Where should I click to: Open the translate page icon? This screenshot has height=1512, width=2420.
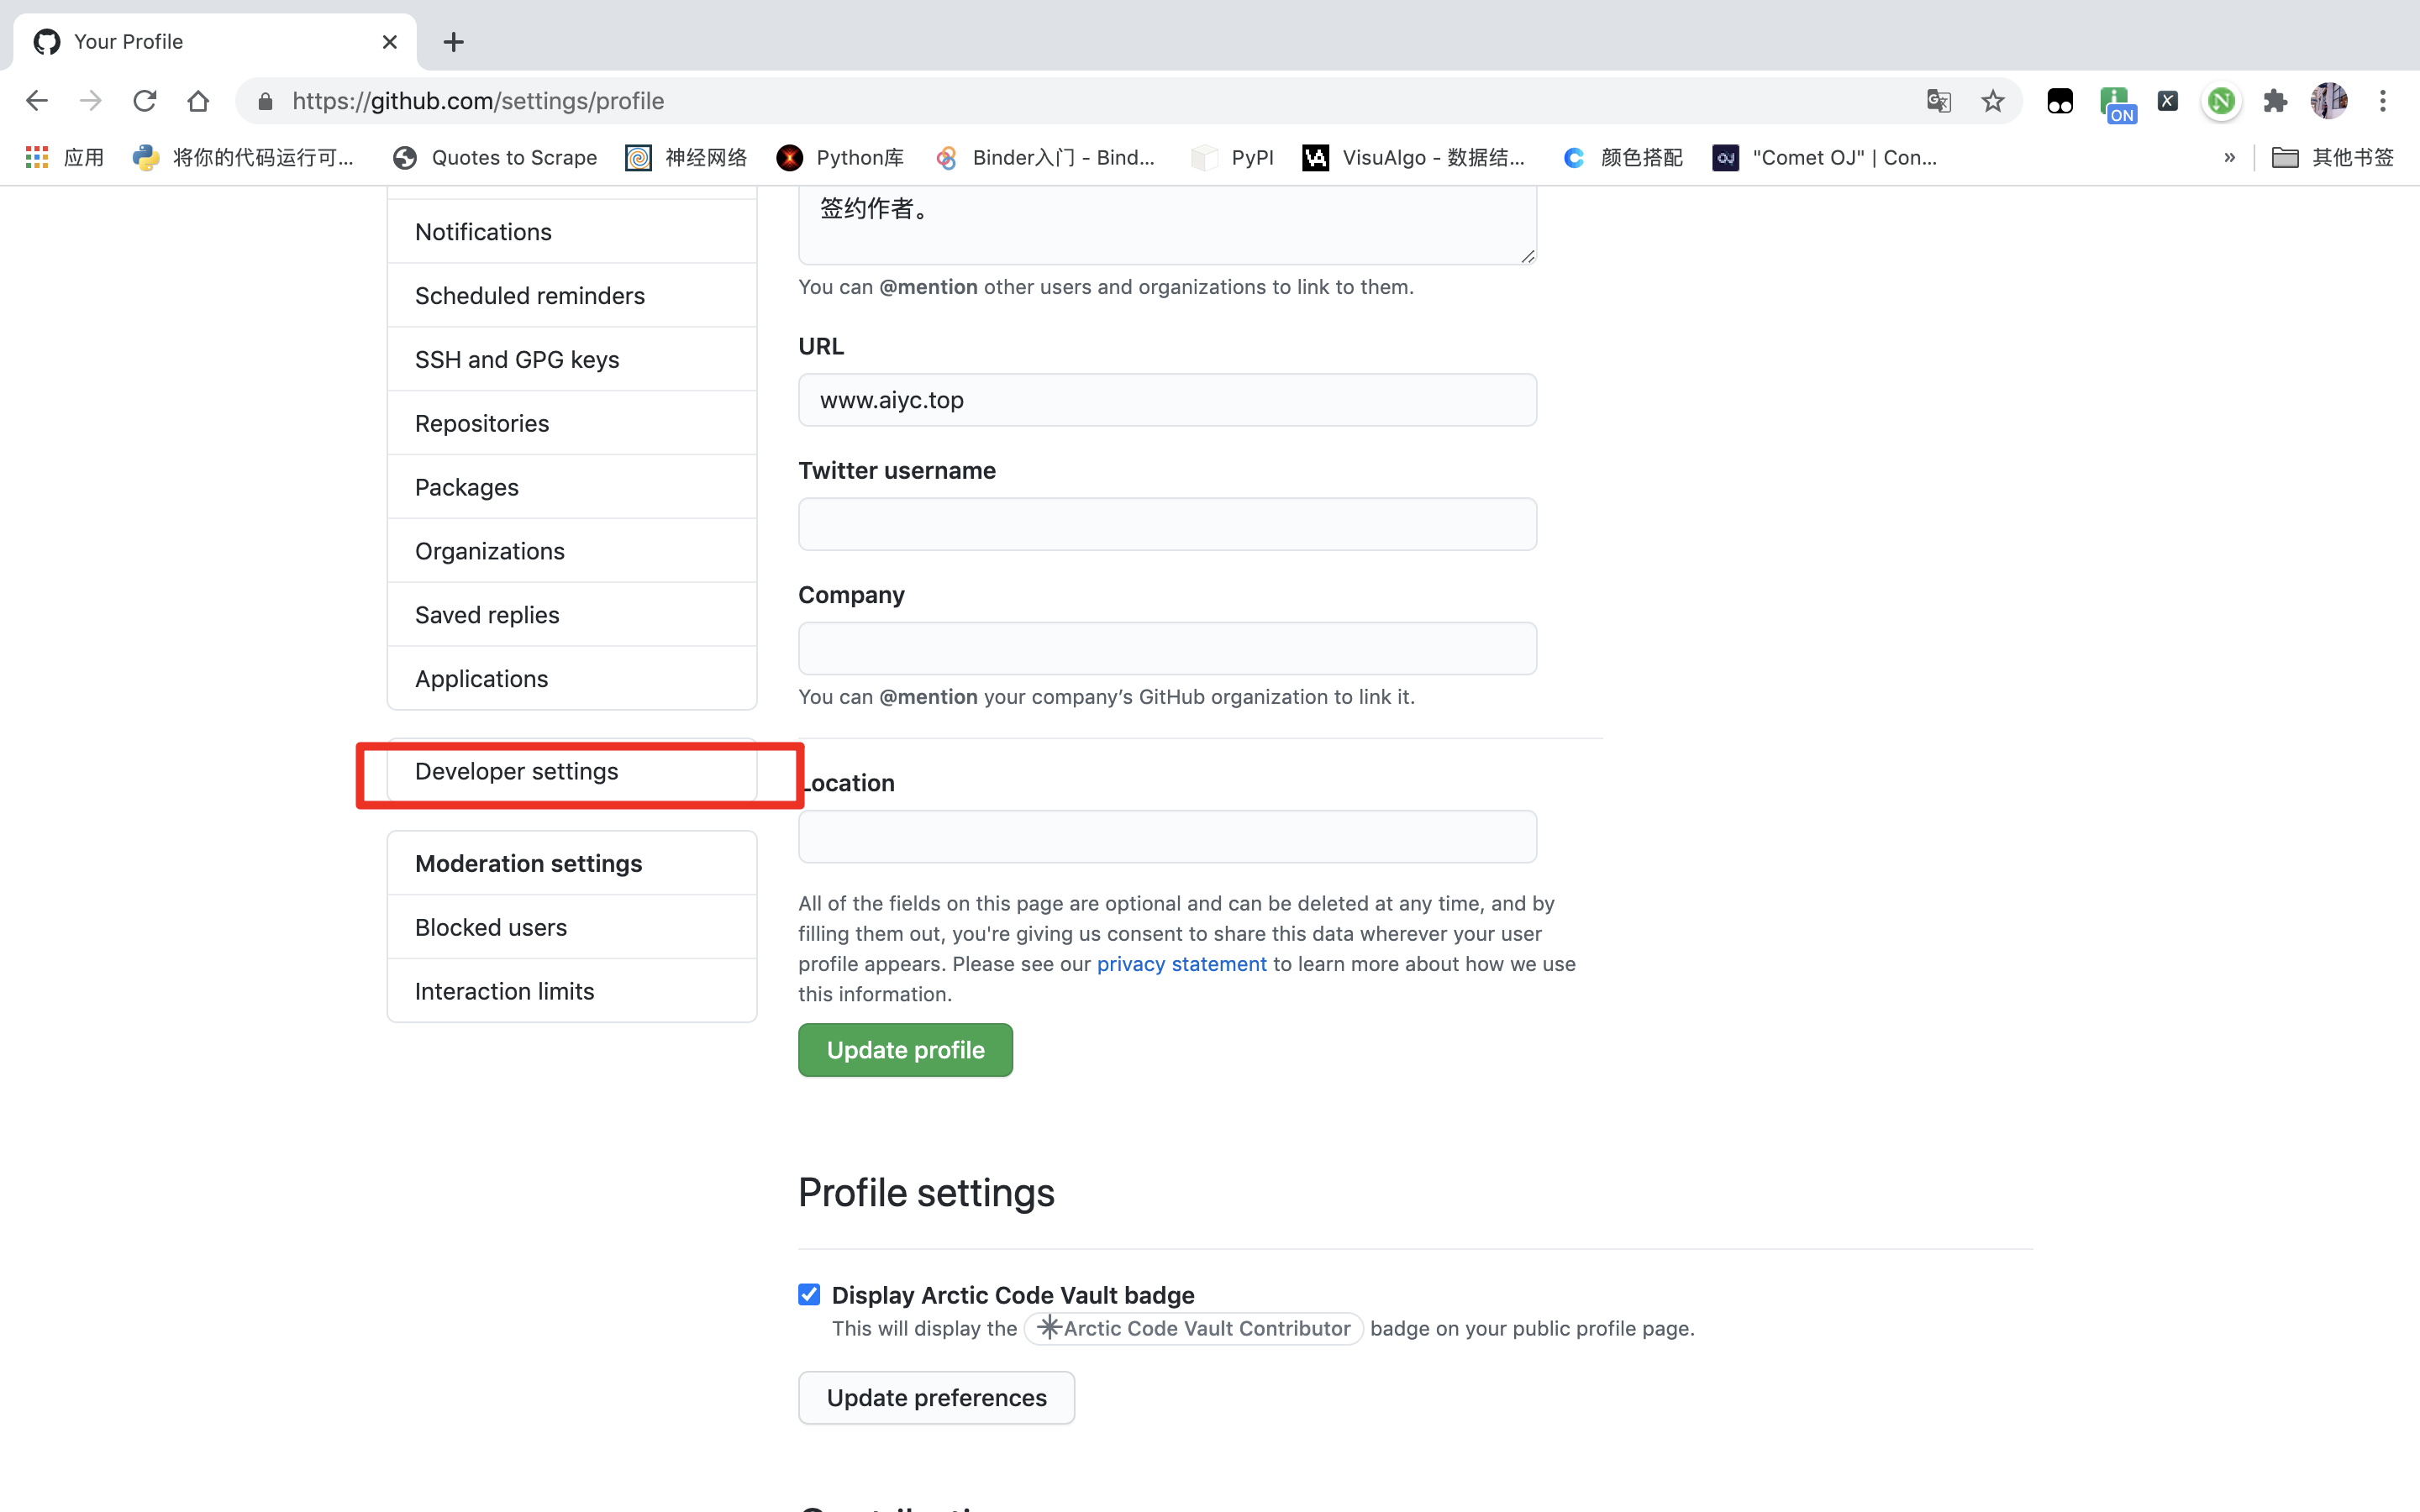point(1938,101)
